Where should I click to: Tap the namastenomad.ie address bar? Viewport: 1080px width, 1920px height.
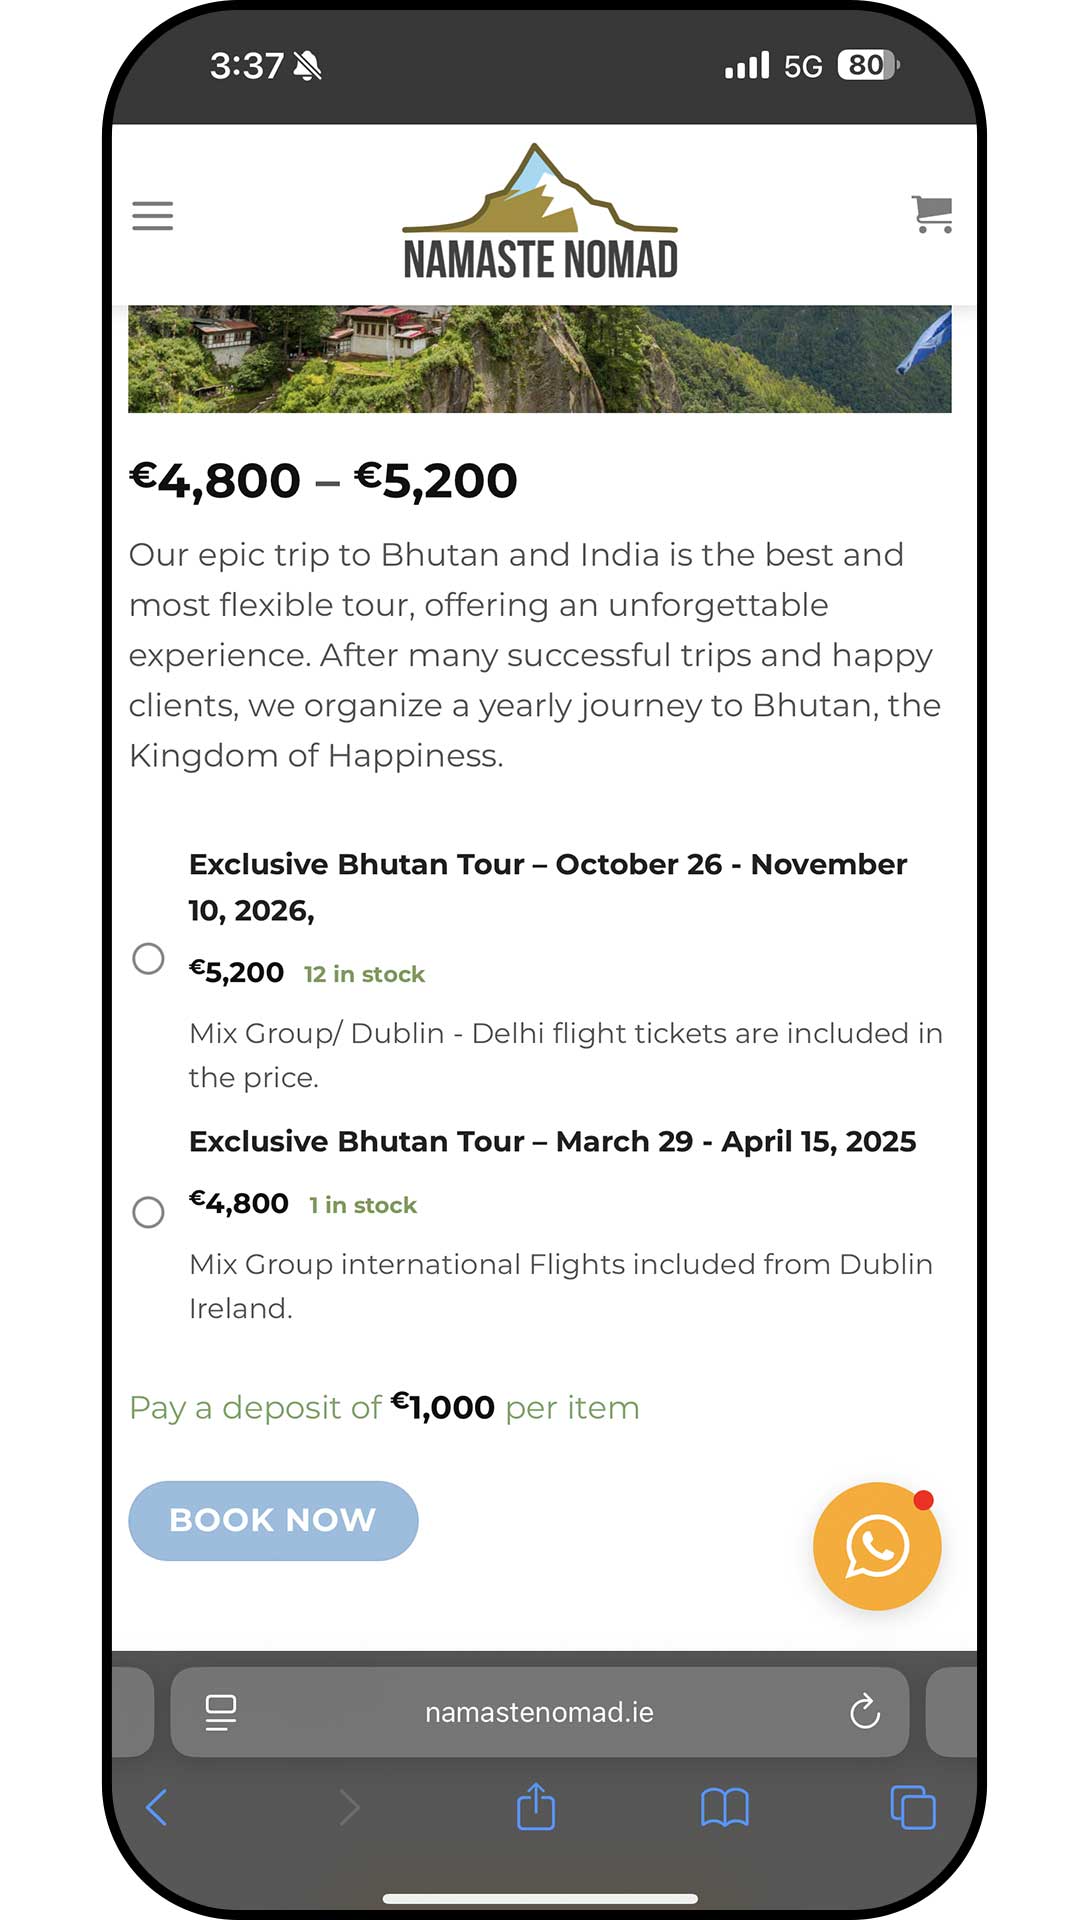pyautogui.click(x=540, y=1712)
